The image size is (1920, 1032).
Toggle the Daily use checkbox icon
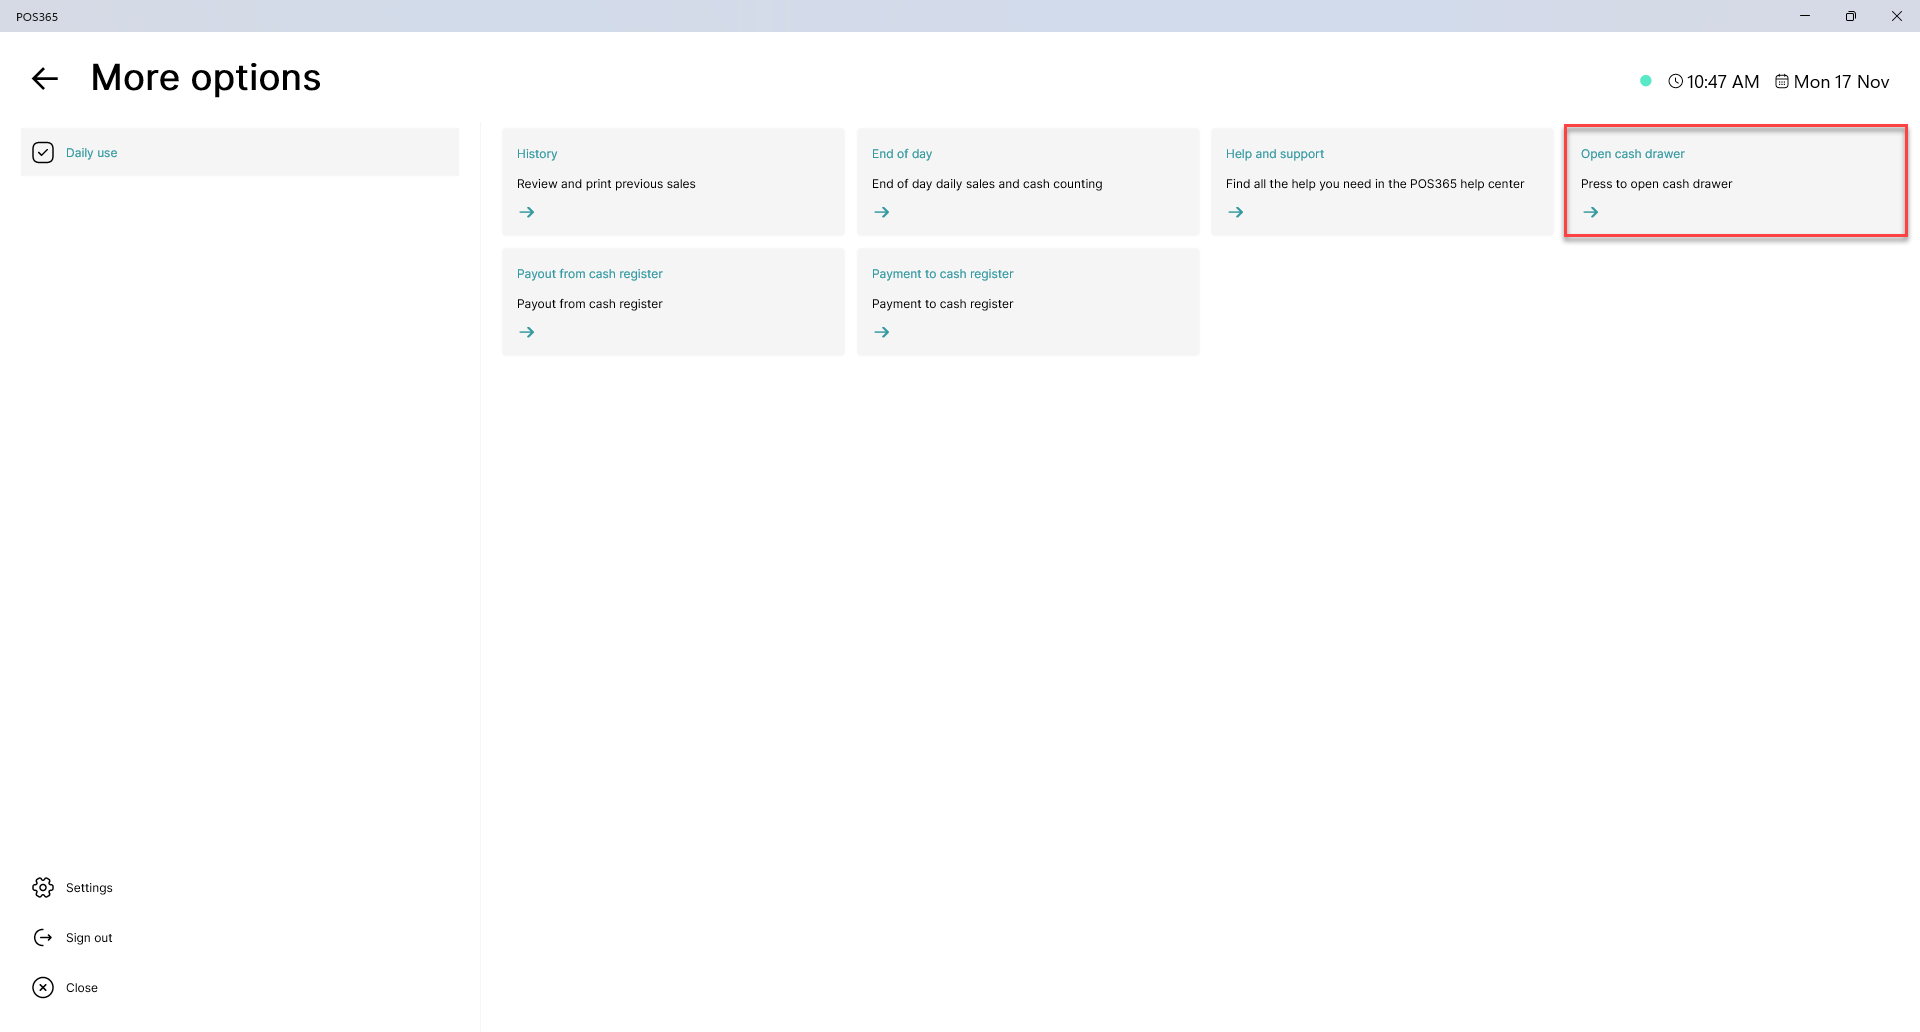(x=43, y=152)
